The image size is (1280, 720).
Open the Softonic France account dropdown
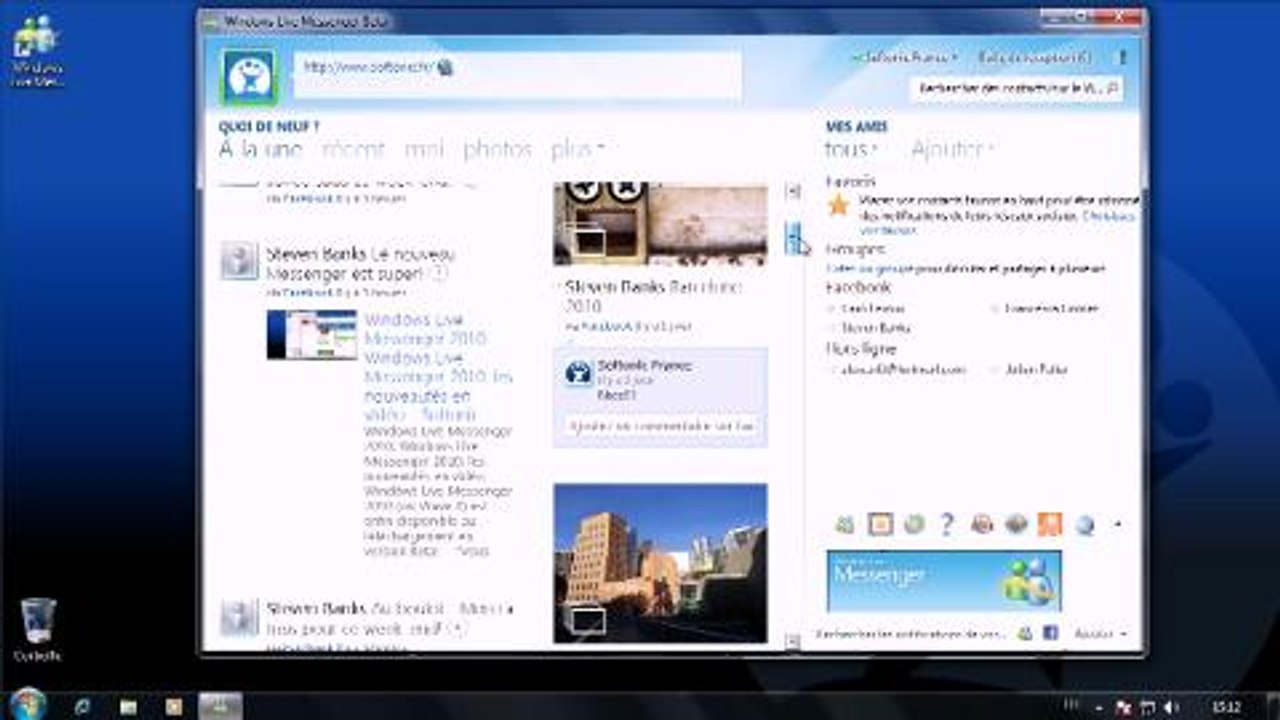906,58
